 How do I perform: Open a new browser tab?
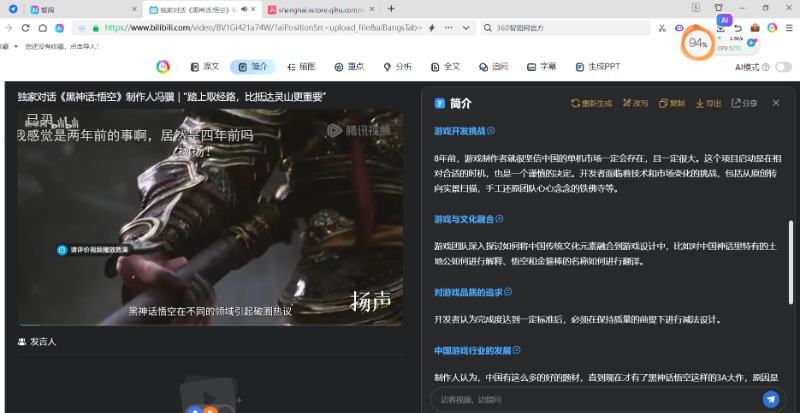(391, 9)
